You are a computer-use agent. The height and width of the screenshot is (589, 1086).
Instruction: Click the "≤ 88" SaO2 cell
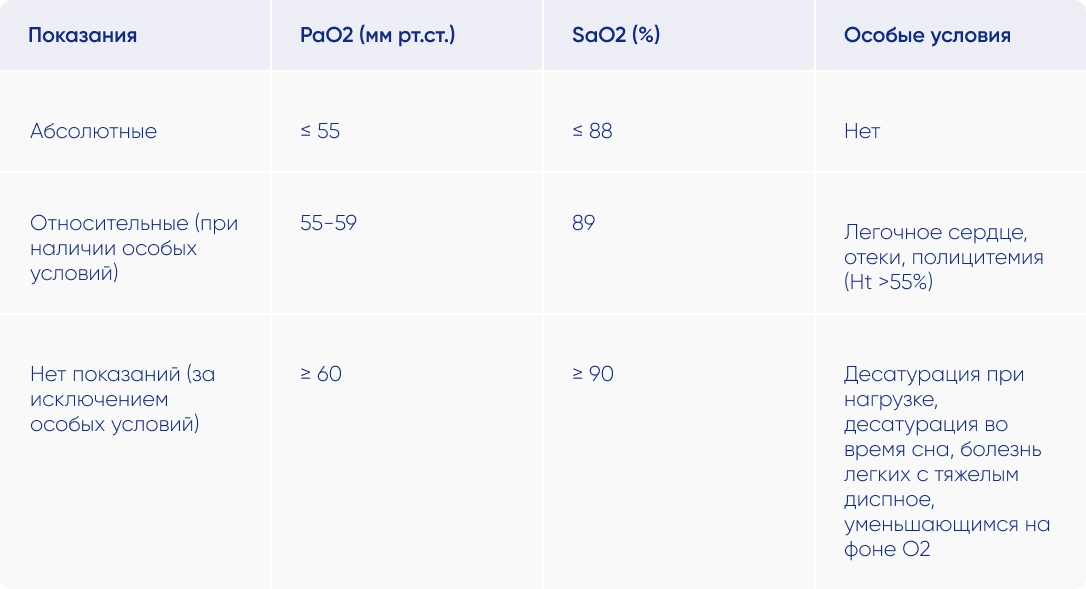(592, 131)
